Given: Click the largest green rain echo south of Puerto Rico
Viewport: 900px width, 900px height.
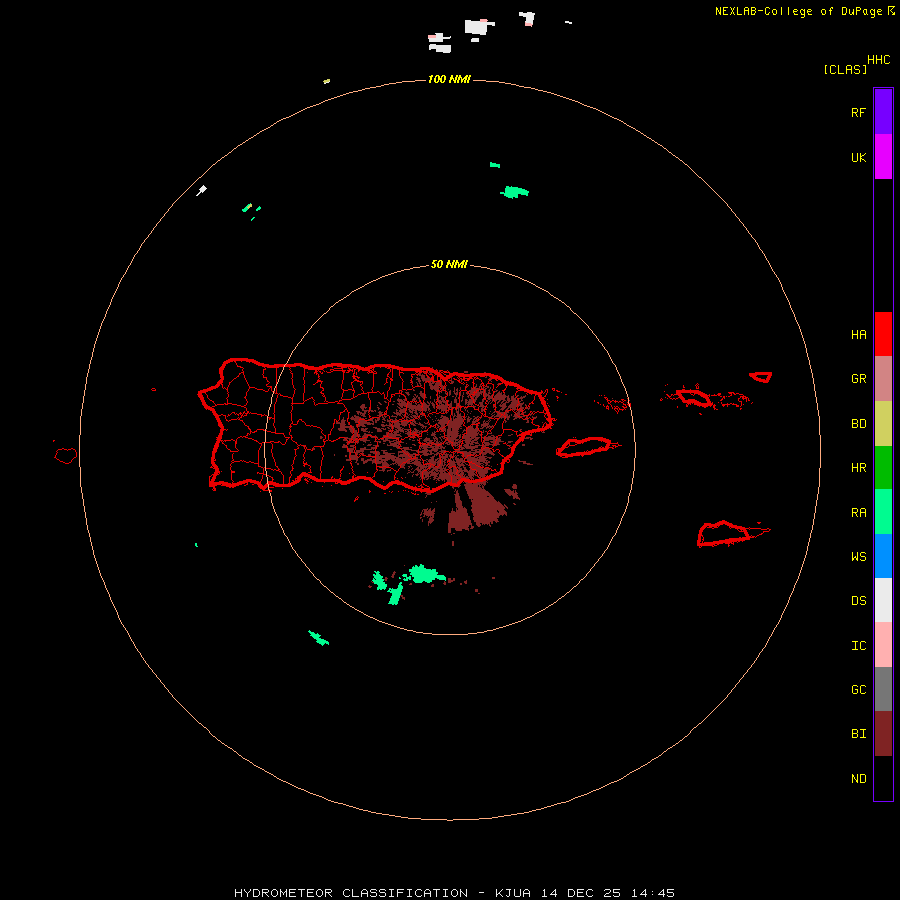Looking at the screenshot, I should point(425,574).
